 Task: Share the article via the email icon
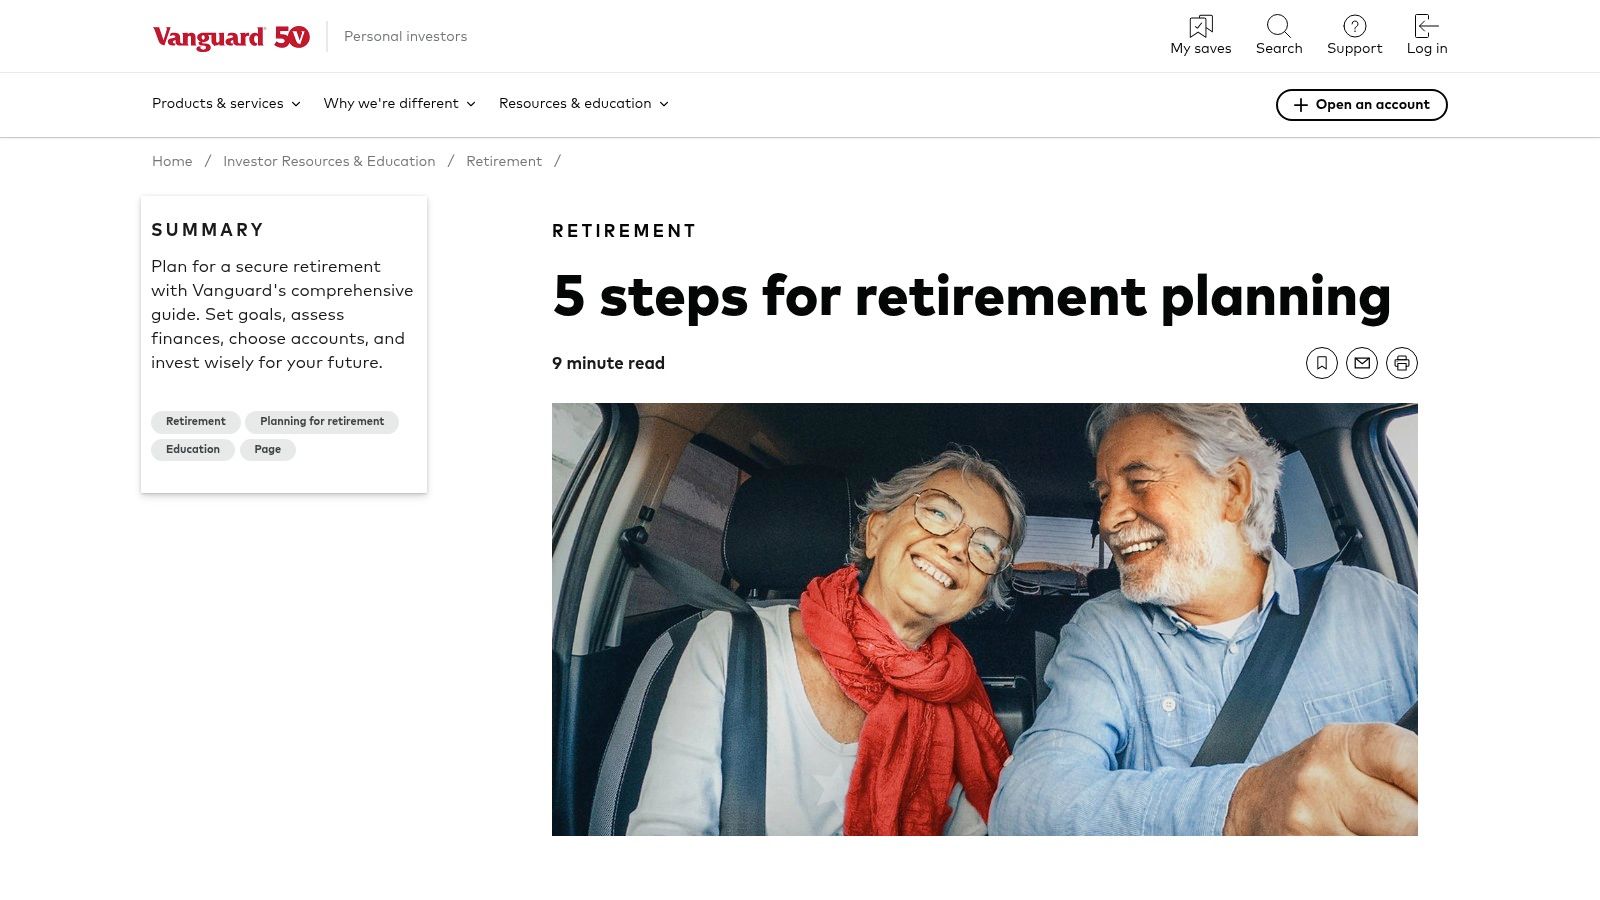pos(1362,363)
